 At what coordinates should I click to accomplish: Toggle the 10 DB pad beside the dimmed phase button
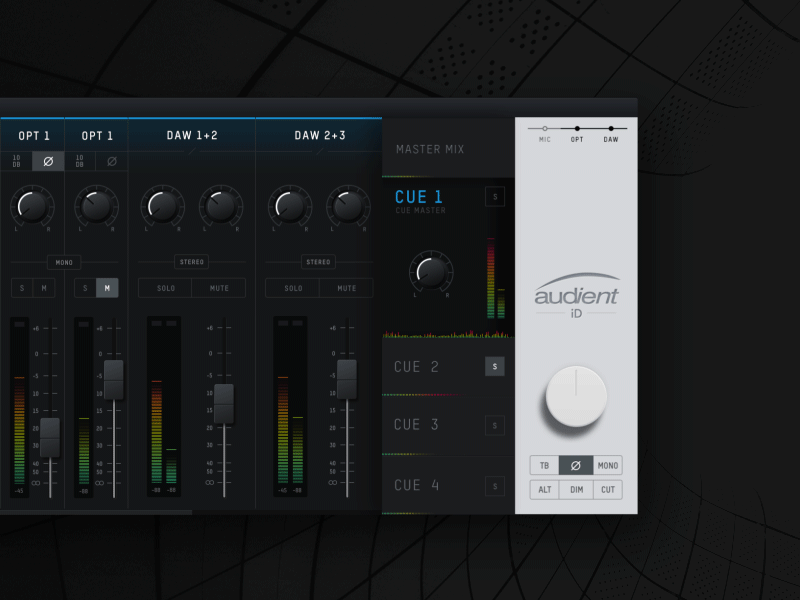80,161
